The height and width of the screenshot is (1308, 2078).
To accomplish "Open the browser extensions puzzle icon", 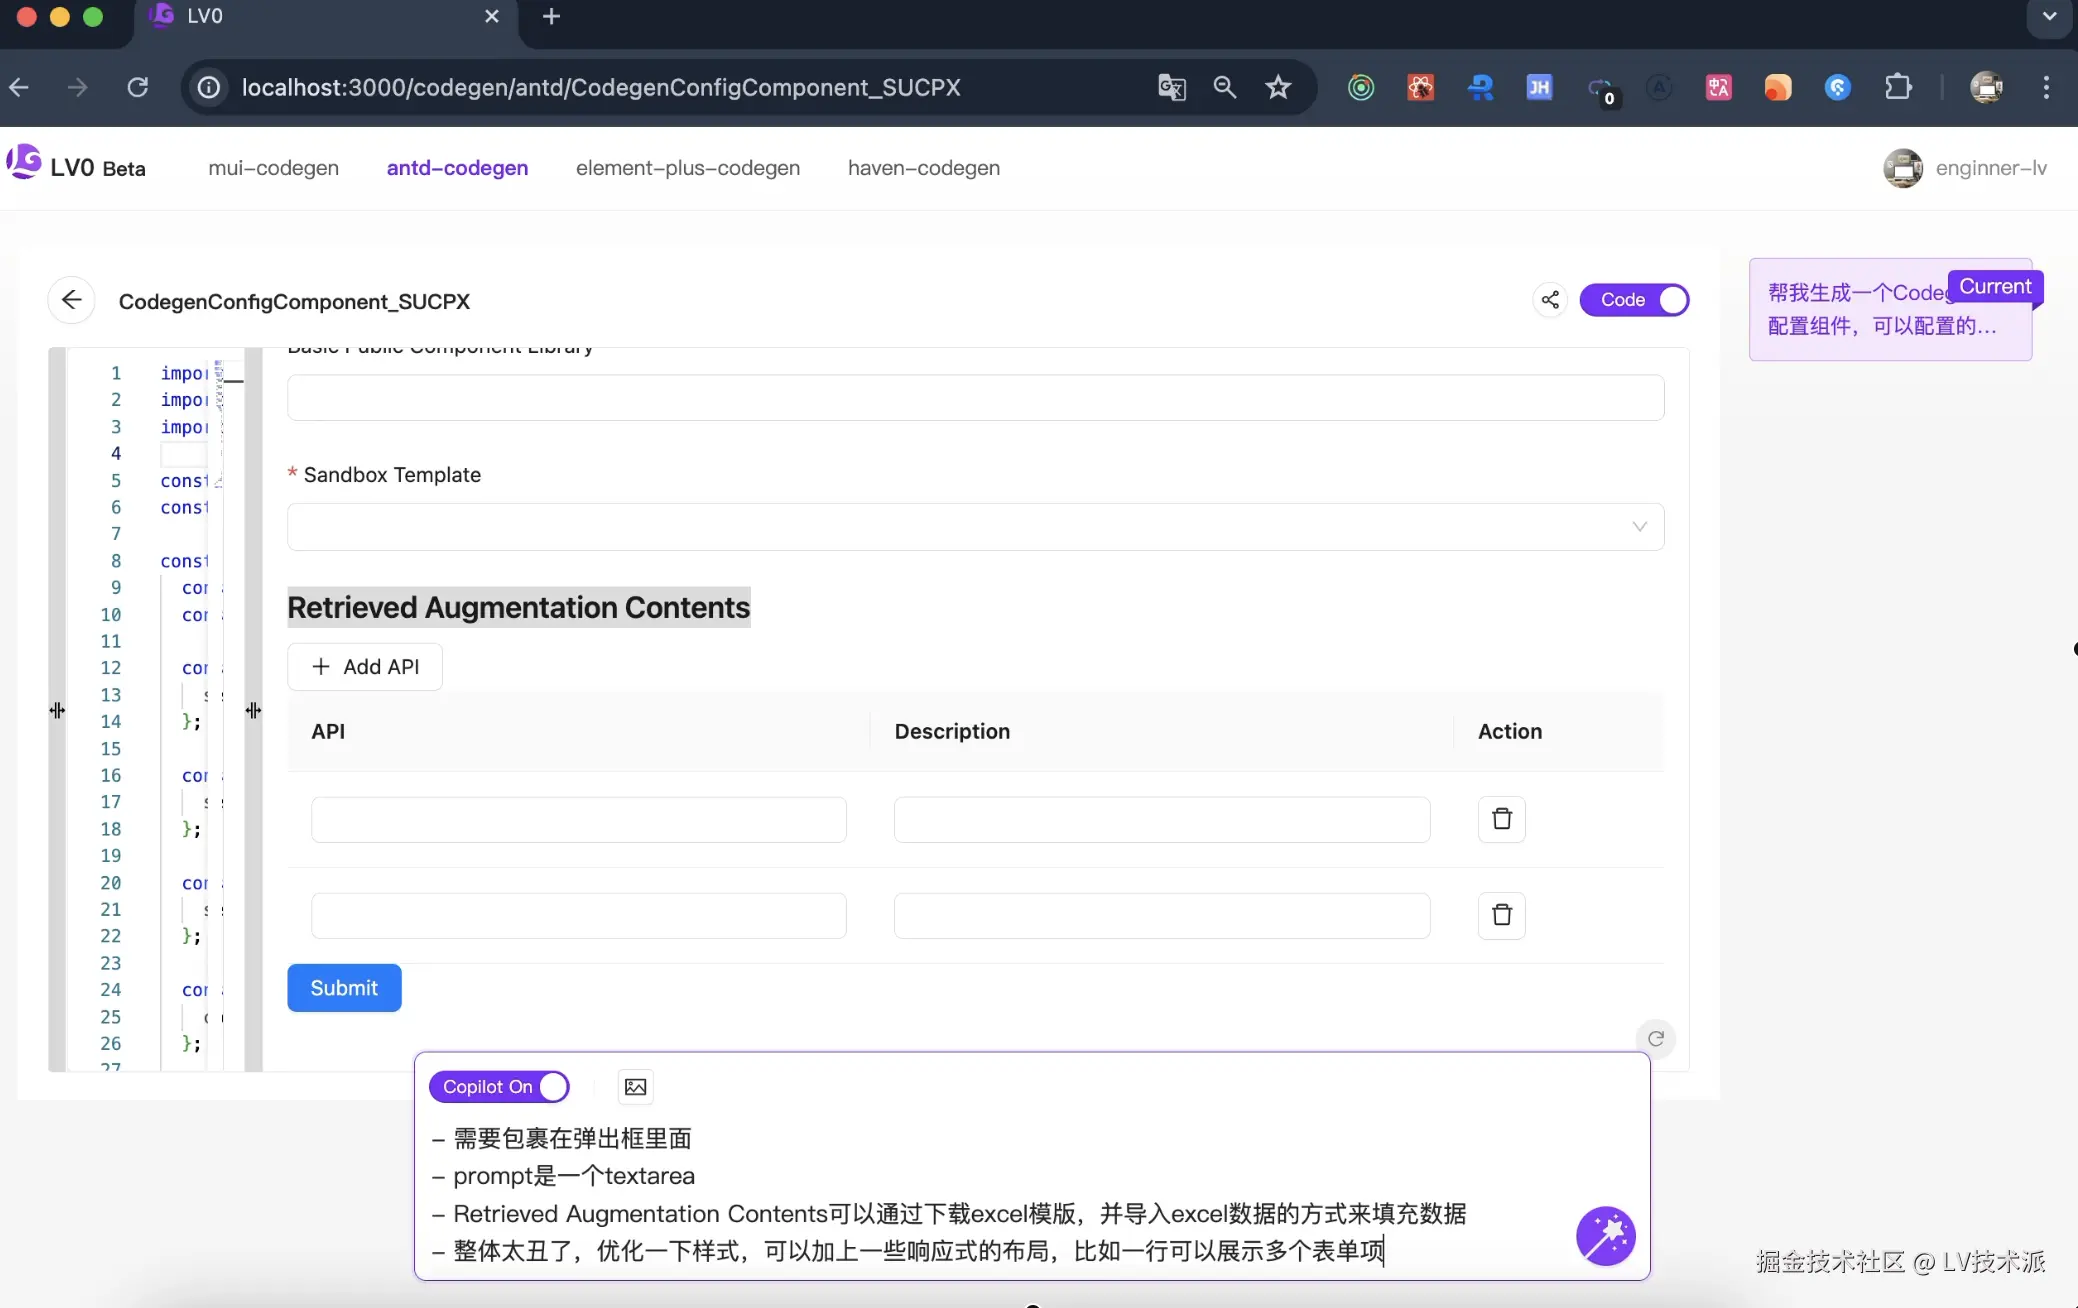I will click(x=1898, y=88).
